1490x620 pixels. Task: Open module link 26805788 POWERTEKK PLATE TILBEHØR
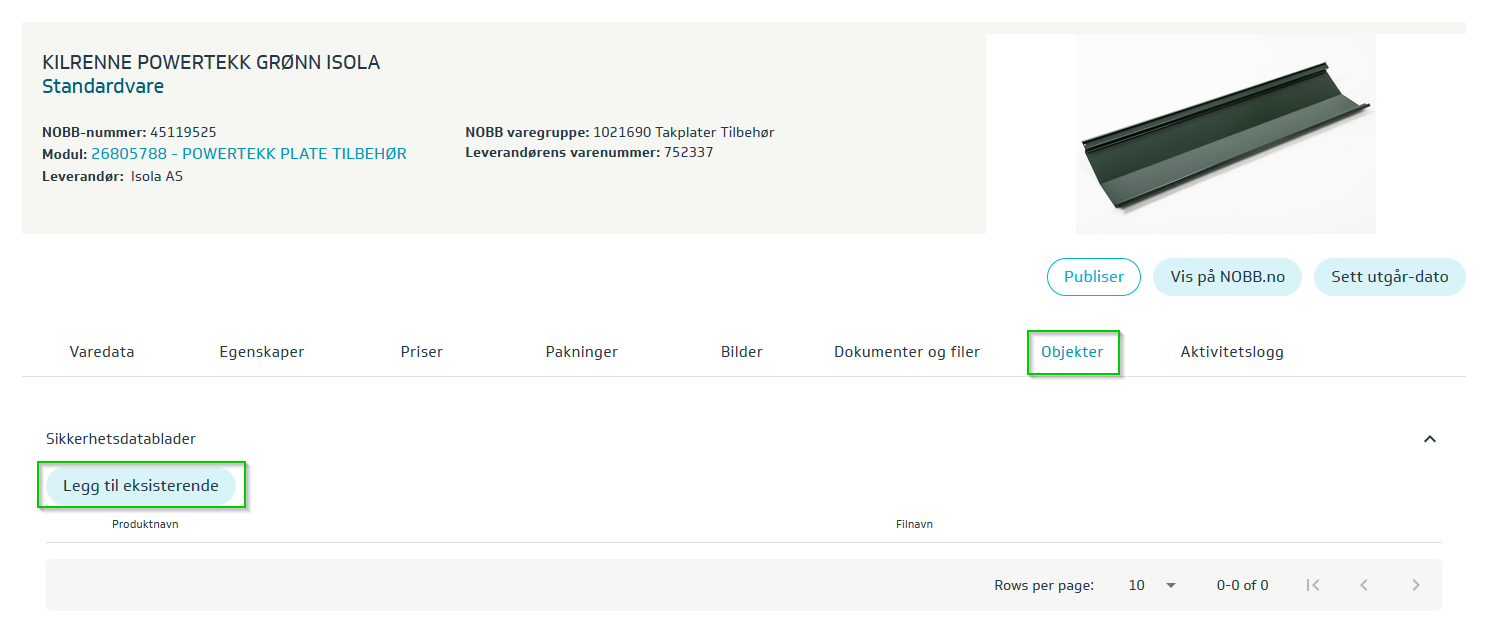(249, 154)
